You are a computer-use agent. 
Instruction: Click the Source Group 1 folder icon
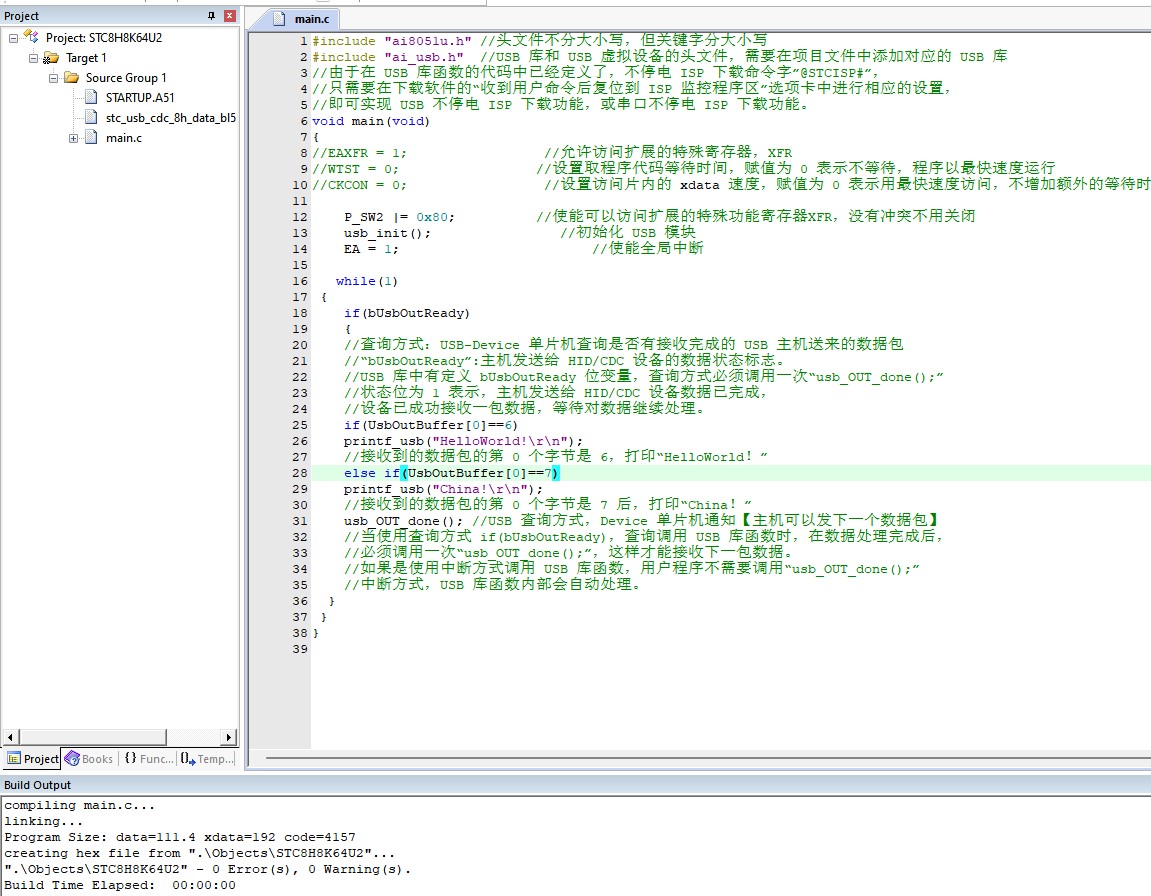click(x=71, y=77)
